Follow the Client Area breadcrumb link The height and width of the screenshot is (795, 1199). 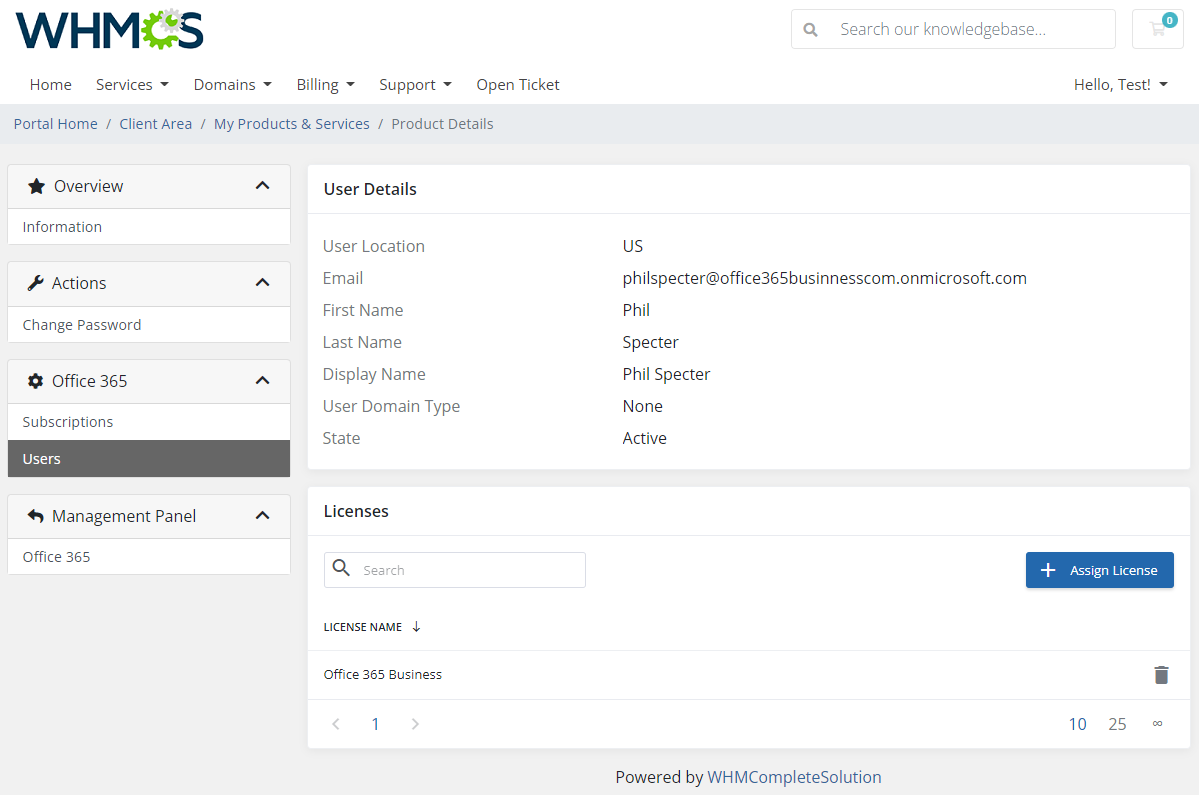155,124
